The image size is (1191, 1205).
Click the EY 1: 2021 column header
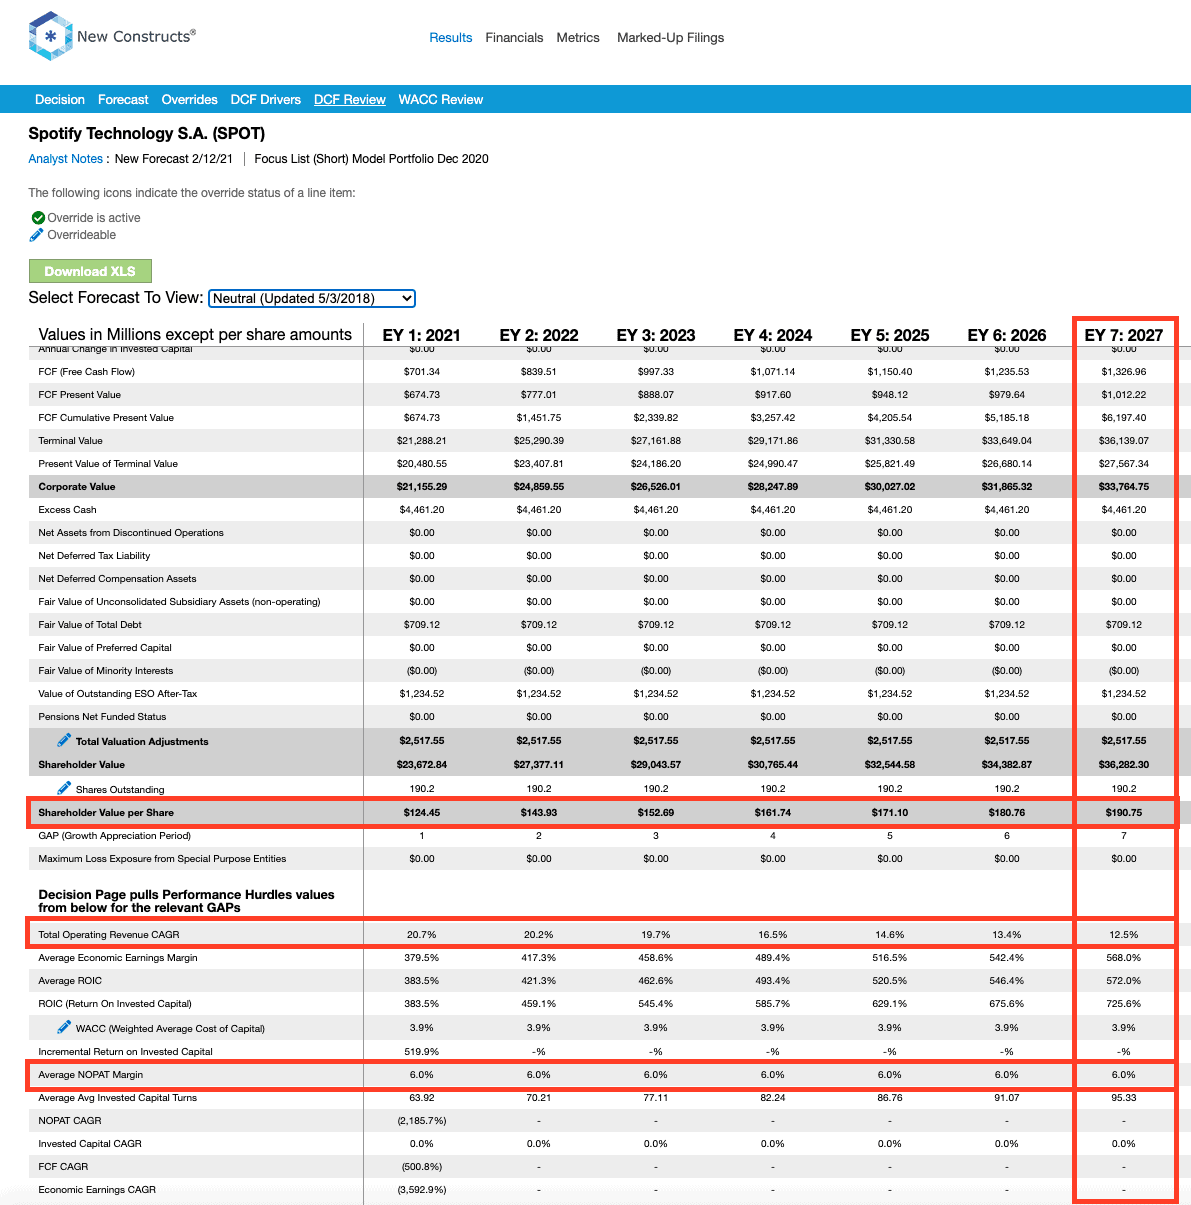[x=422, y=335]
